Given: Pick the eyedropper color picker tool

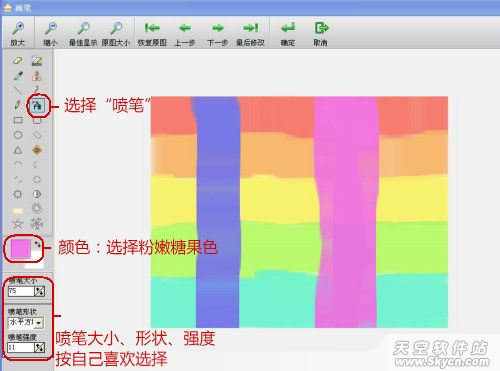Looking at the screenshot, I should click(18, 76).
